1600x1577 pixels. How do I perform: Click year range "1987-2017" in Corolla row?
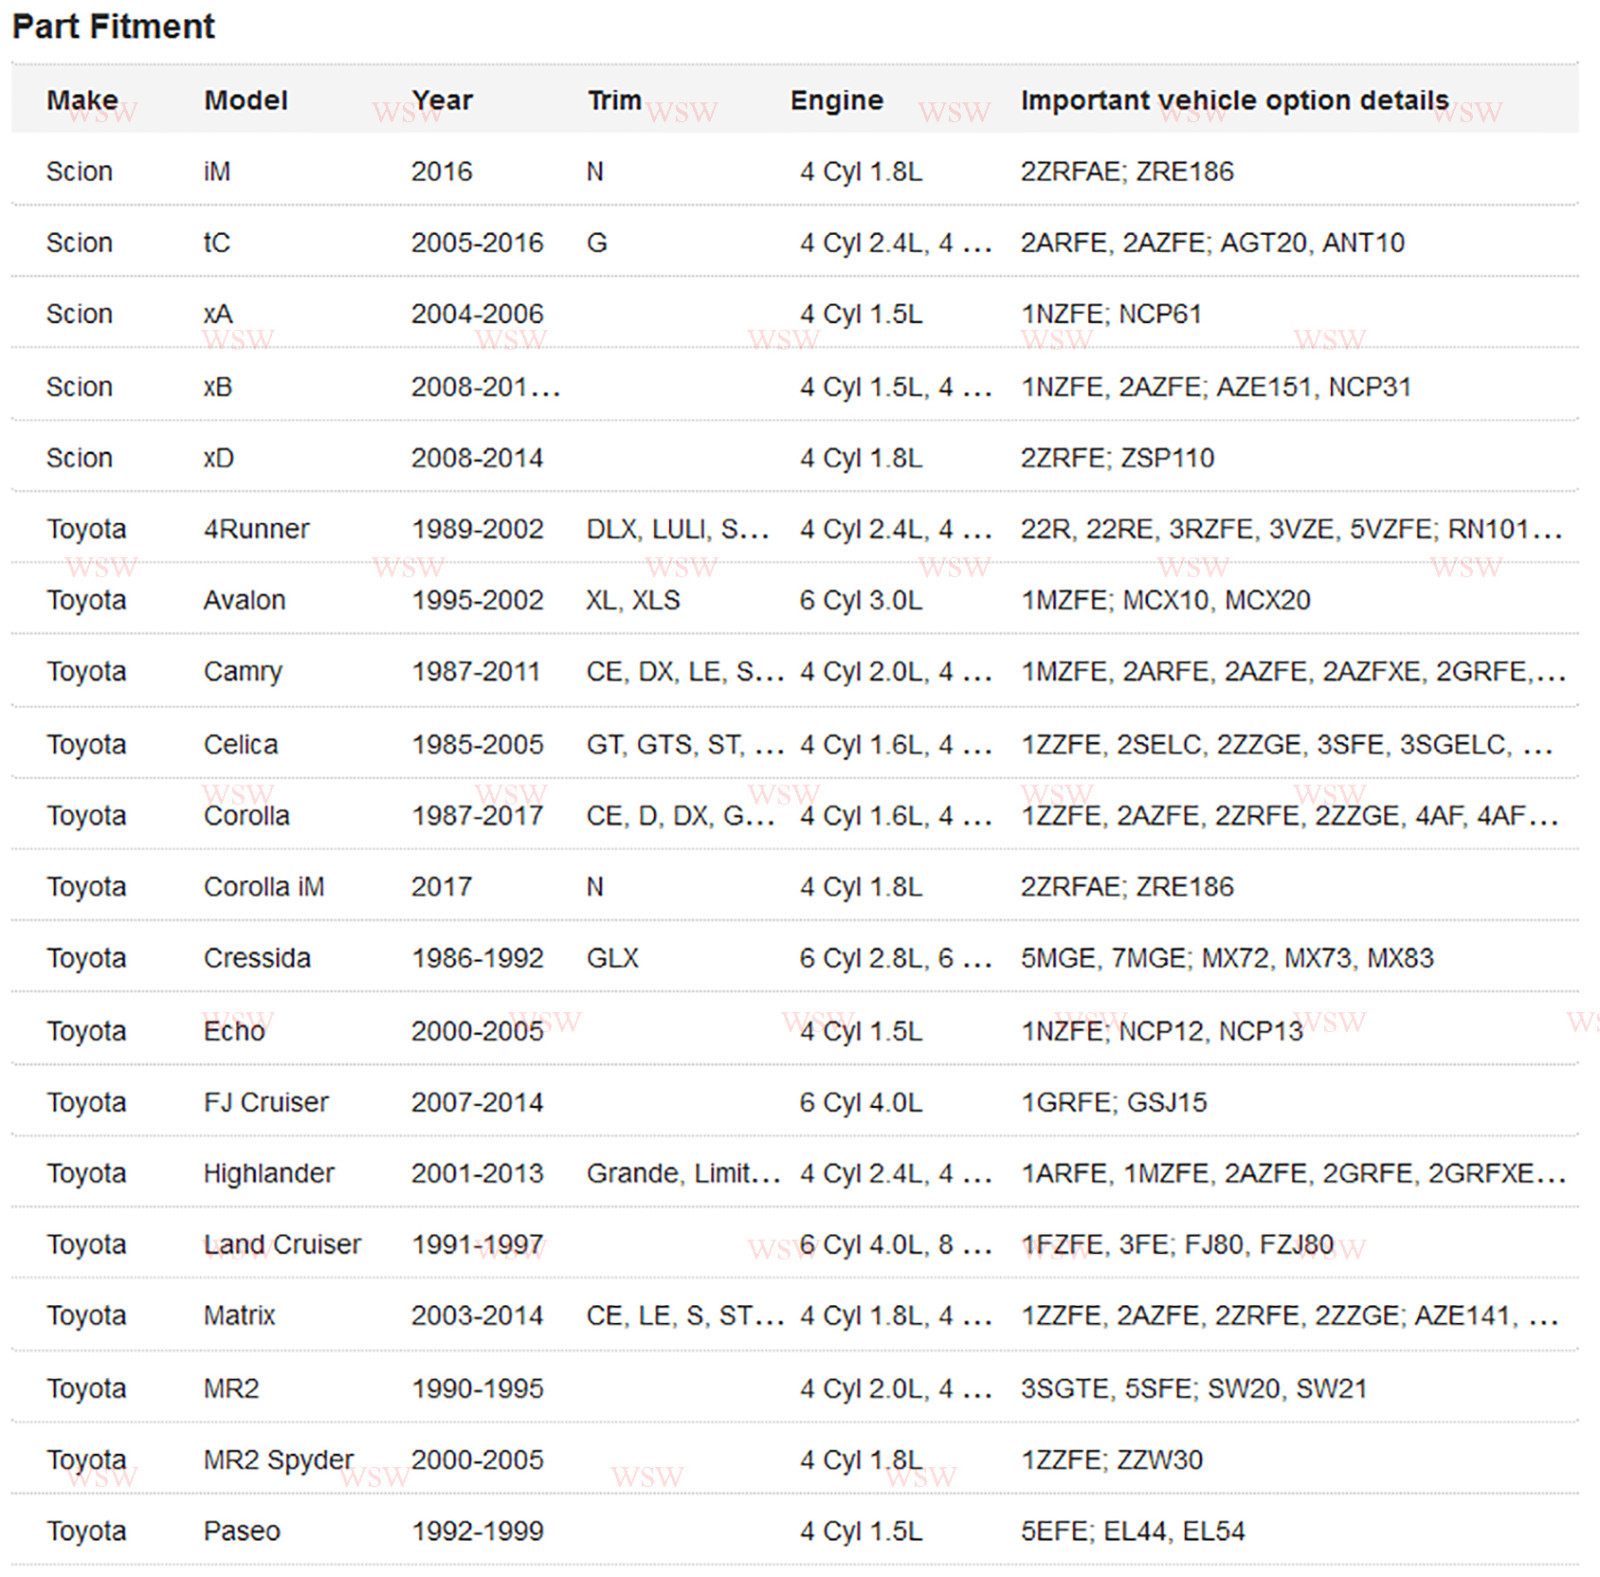coord(478,816)
